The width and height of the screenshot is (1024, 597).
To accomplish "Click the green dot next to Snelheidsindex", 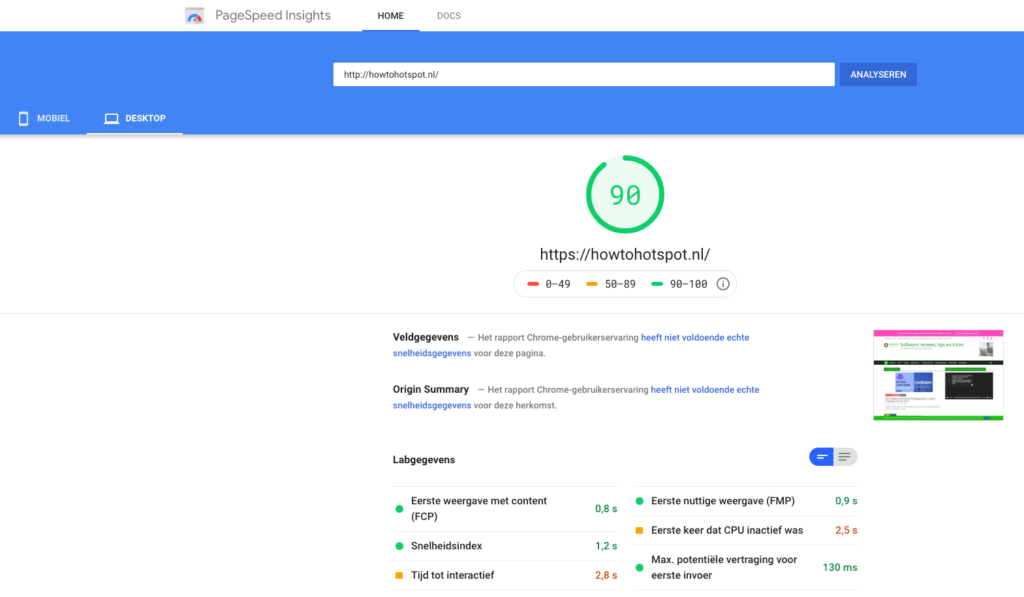I will point(399,546).
